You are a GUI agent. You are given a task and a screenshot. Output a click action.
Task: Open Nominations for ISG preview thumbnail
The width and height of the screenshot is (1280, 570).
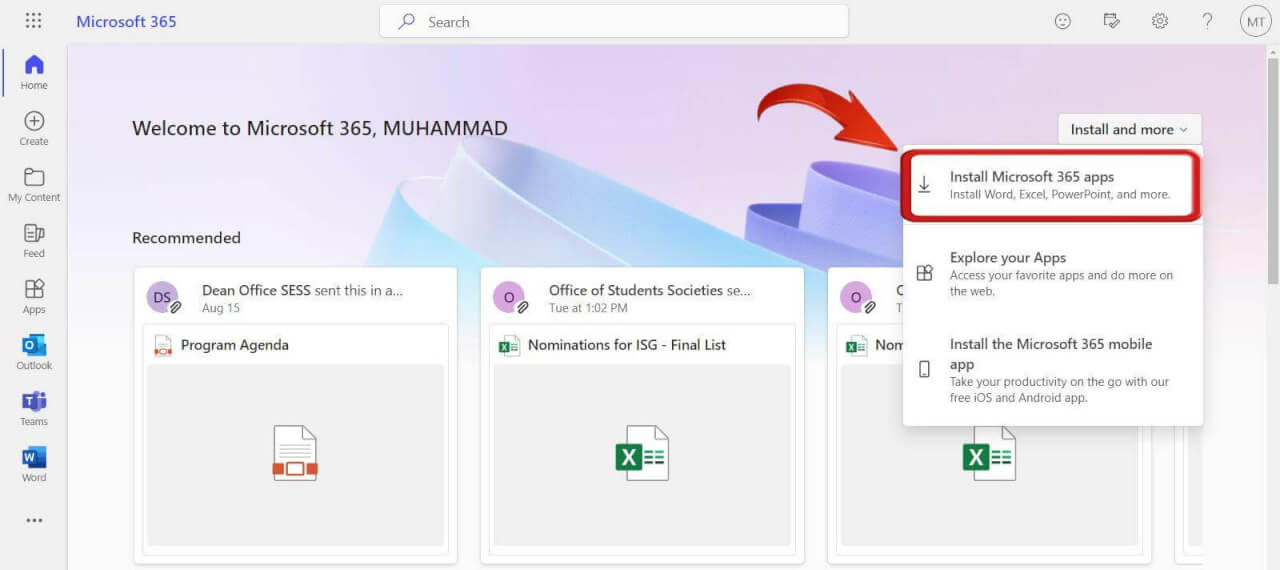tap(642, 455)
